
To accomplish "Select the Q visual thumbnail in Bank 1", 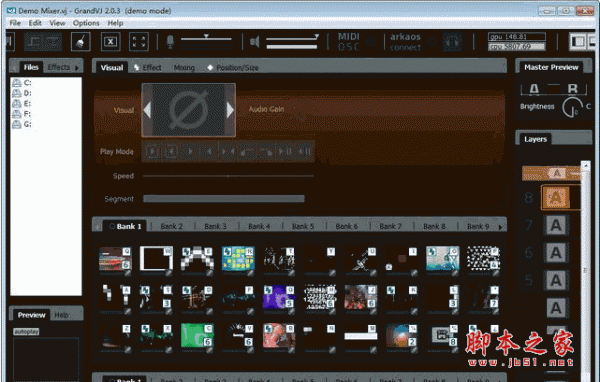I will click(x=115, y=259).
